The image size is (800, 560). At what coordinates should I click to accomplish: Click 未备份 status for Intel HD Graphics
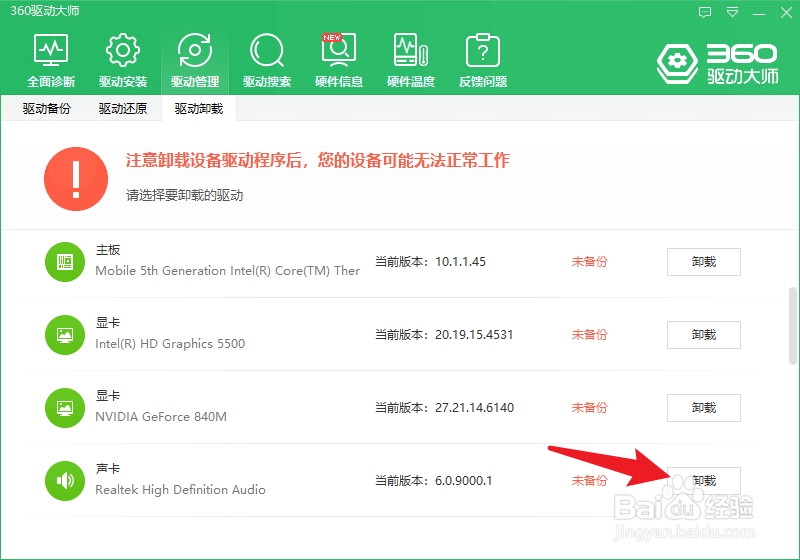coord(589,335)
